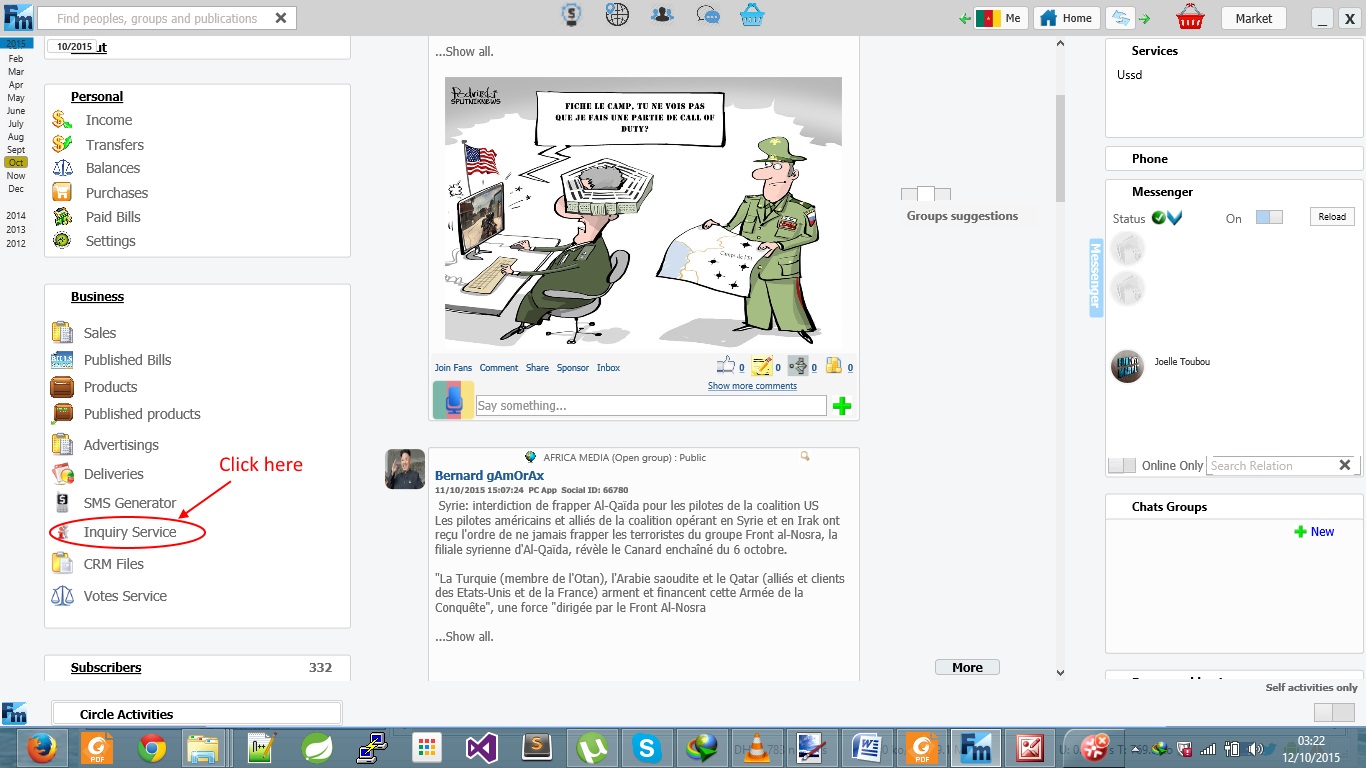Click the Votes Service scales icon
The width and height of the screenshot is (1366, 768).
point(62,596)
